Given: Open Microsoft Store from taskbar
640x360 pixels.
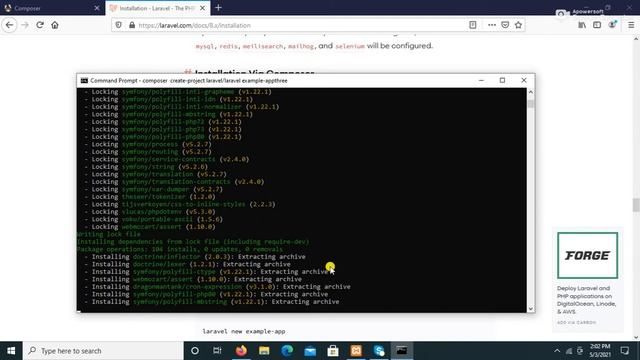Looking at the screenshot, I should click(333, 351).
